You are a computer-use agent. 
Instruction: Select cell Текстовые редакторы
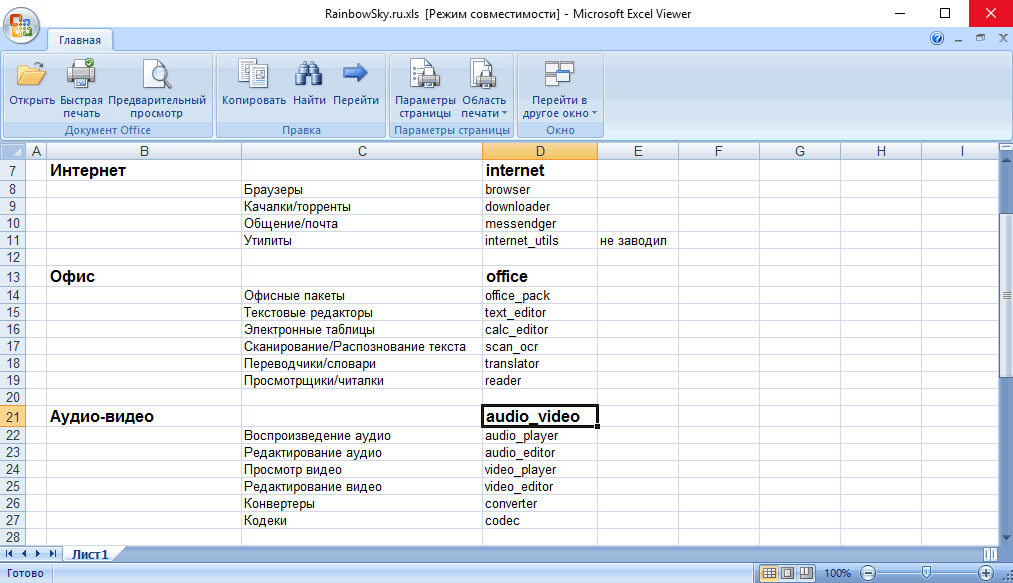362,313
